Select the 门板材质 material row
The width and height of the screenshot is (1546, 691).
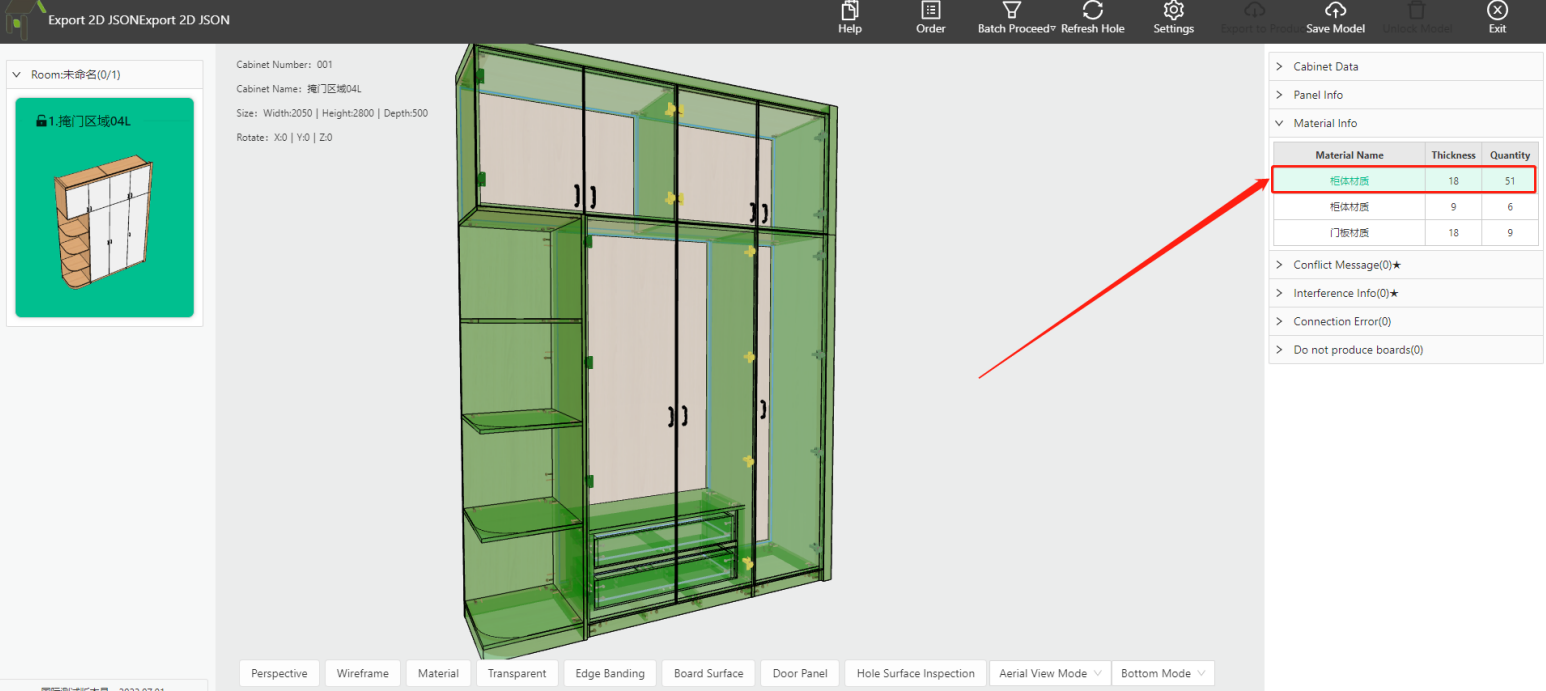1405,232
